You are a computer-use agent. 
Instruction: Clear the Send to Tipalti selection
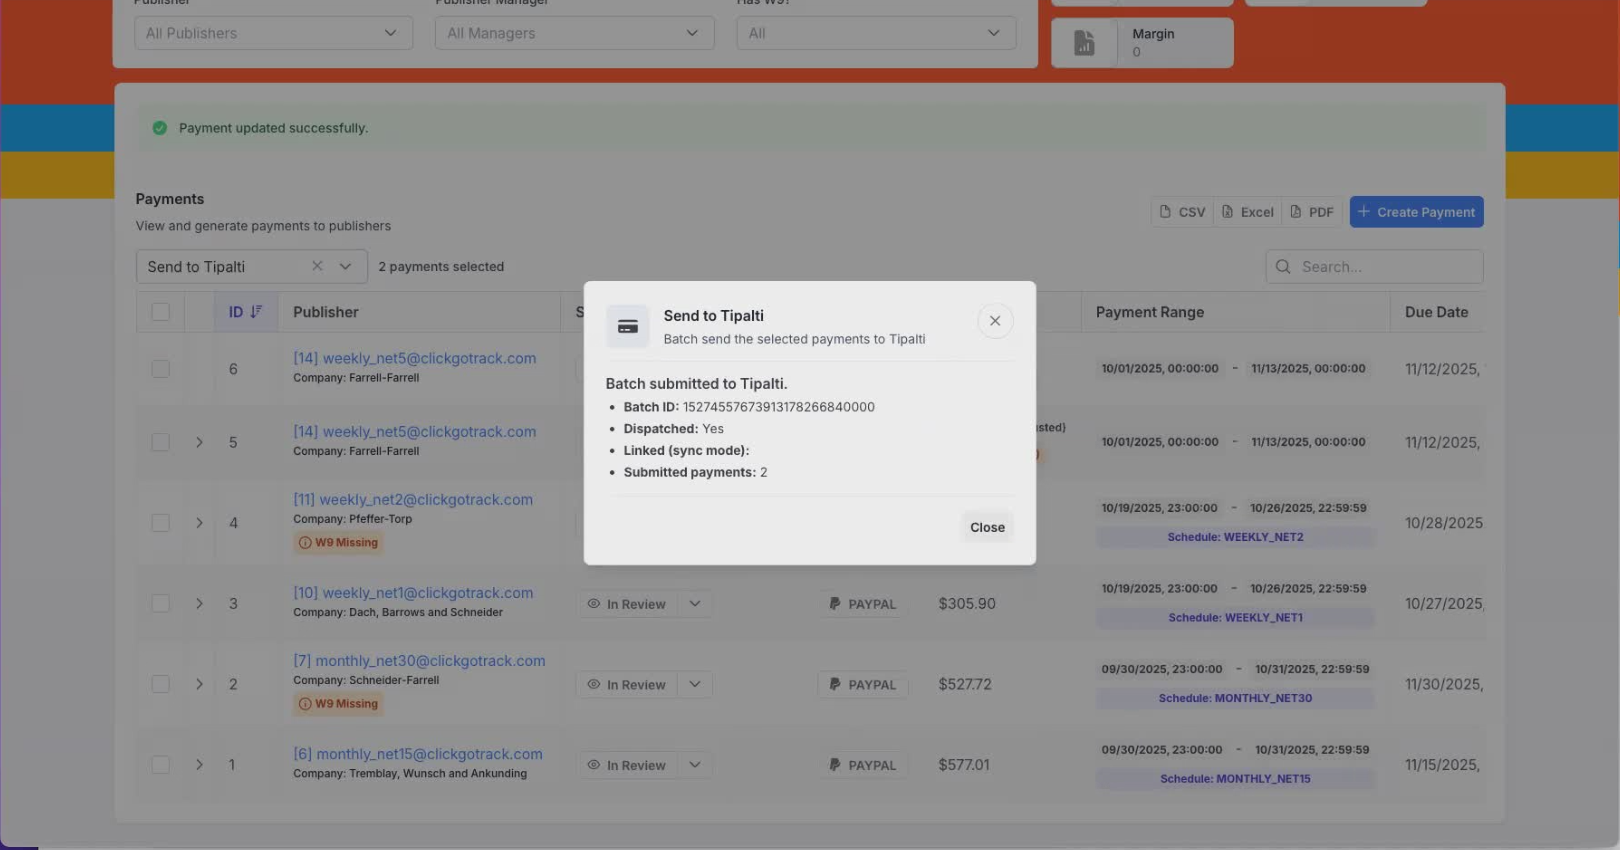pos(317,266)
